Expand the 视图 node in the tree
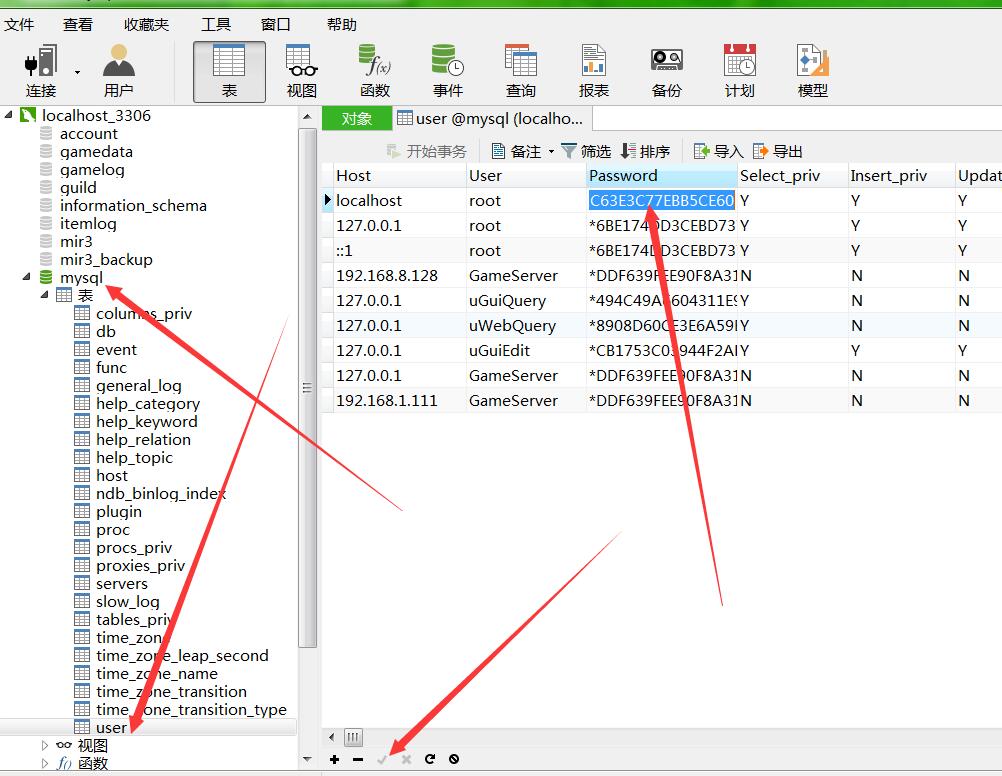Viewport: 1002px width, 776px height. pyautogui.click(x=45, y=745)
